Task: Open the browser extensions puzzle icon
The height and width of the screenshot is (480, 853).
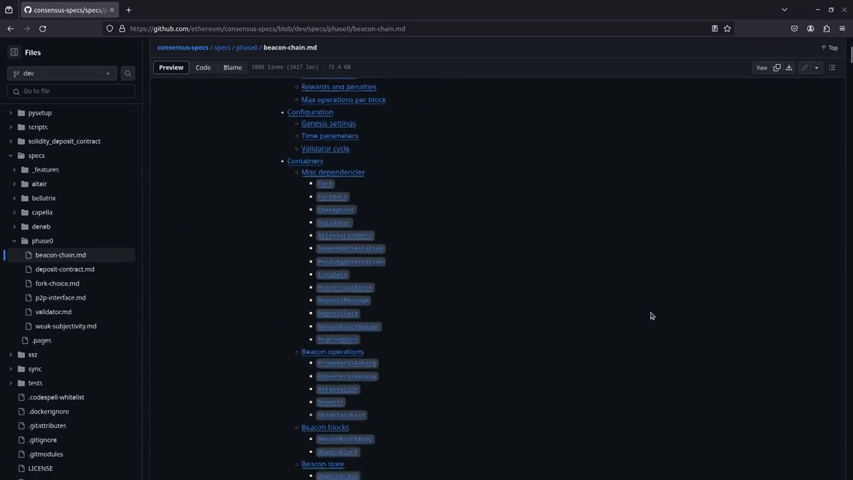Action: click(826, 29)
